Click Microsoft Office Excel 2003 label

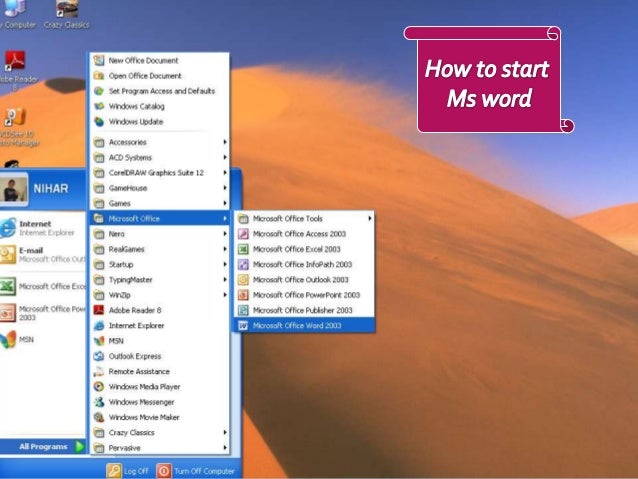pos(297,249)
